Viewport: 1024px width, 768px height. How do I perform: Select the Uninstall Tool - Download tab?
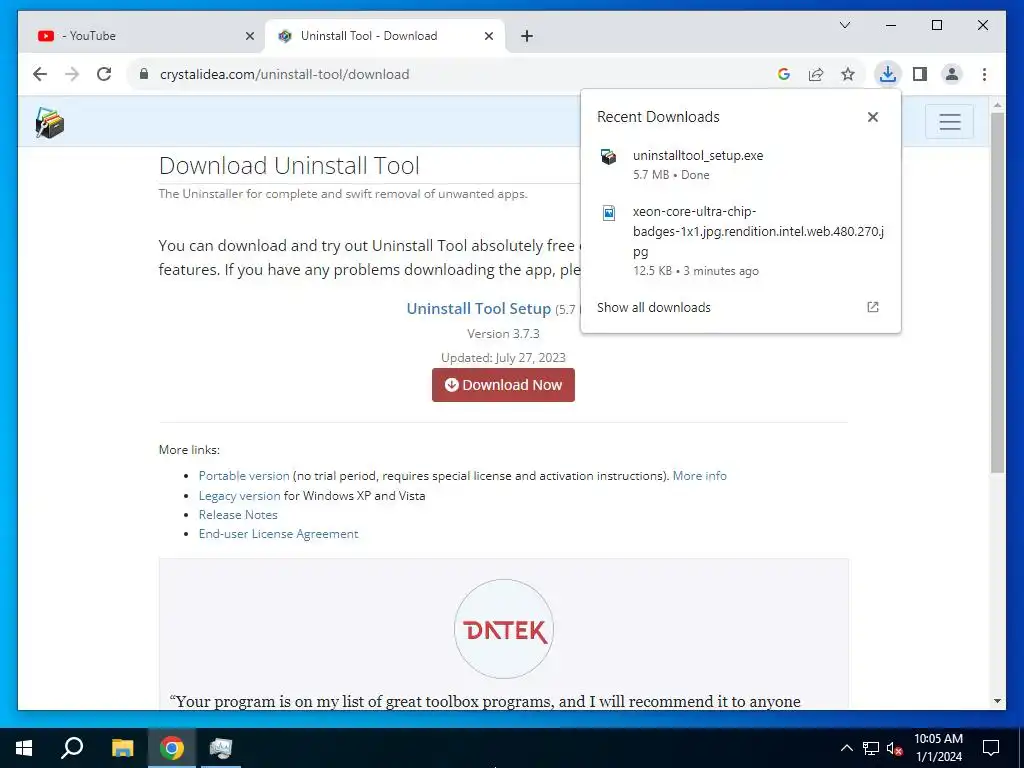tap(385, 36)
